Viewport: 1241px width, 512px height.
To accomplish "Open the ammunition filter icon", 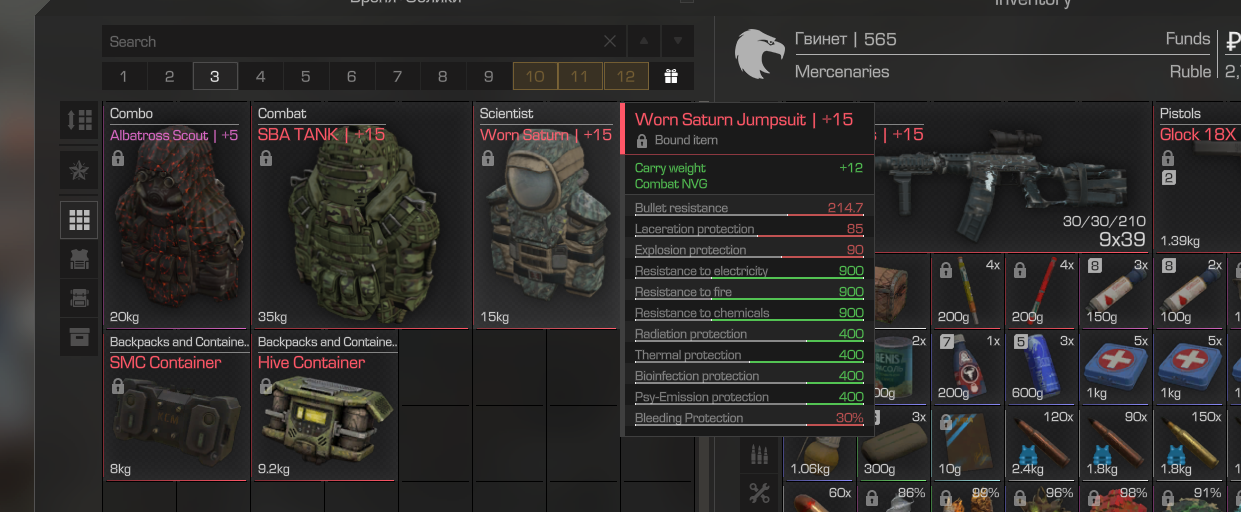I will tap(760, 455).
